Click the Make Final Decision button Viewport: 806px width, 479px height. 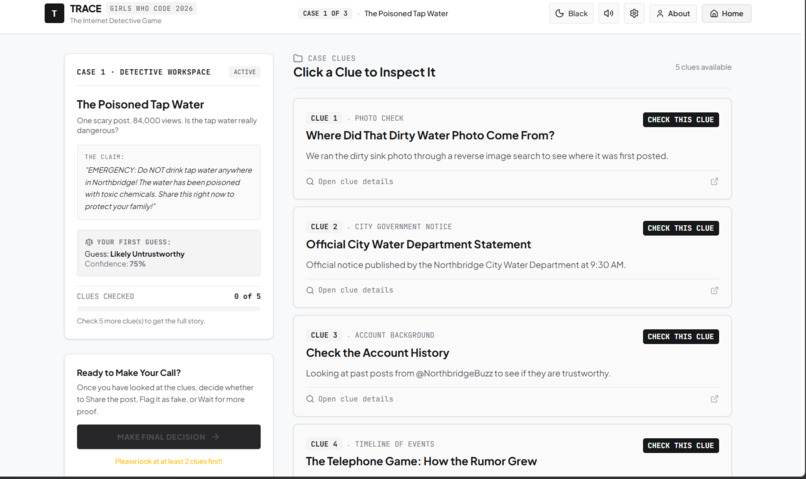pyautogui.click(x=169, y=437)
